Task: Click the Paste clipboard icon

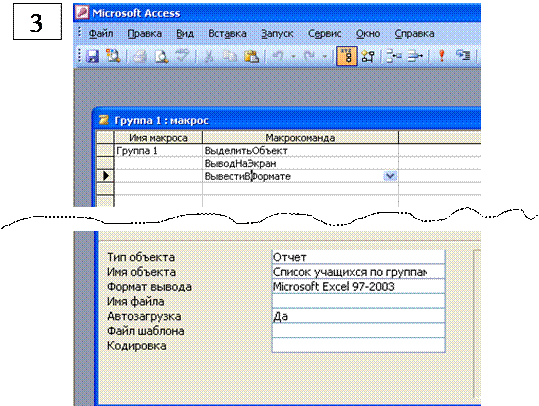Action: click(x=251, y=56)
